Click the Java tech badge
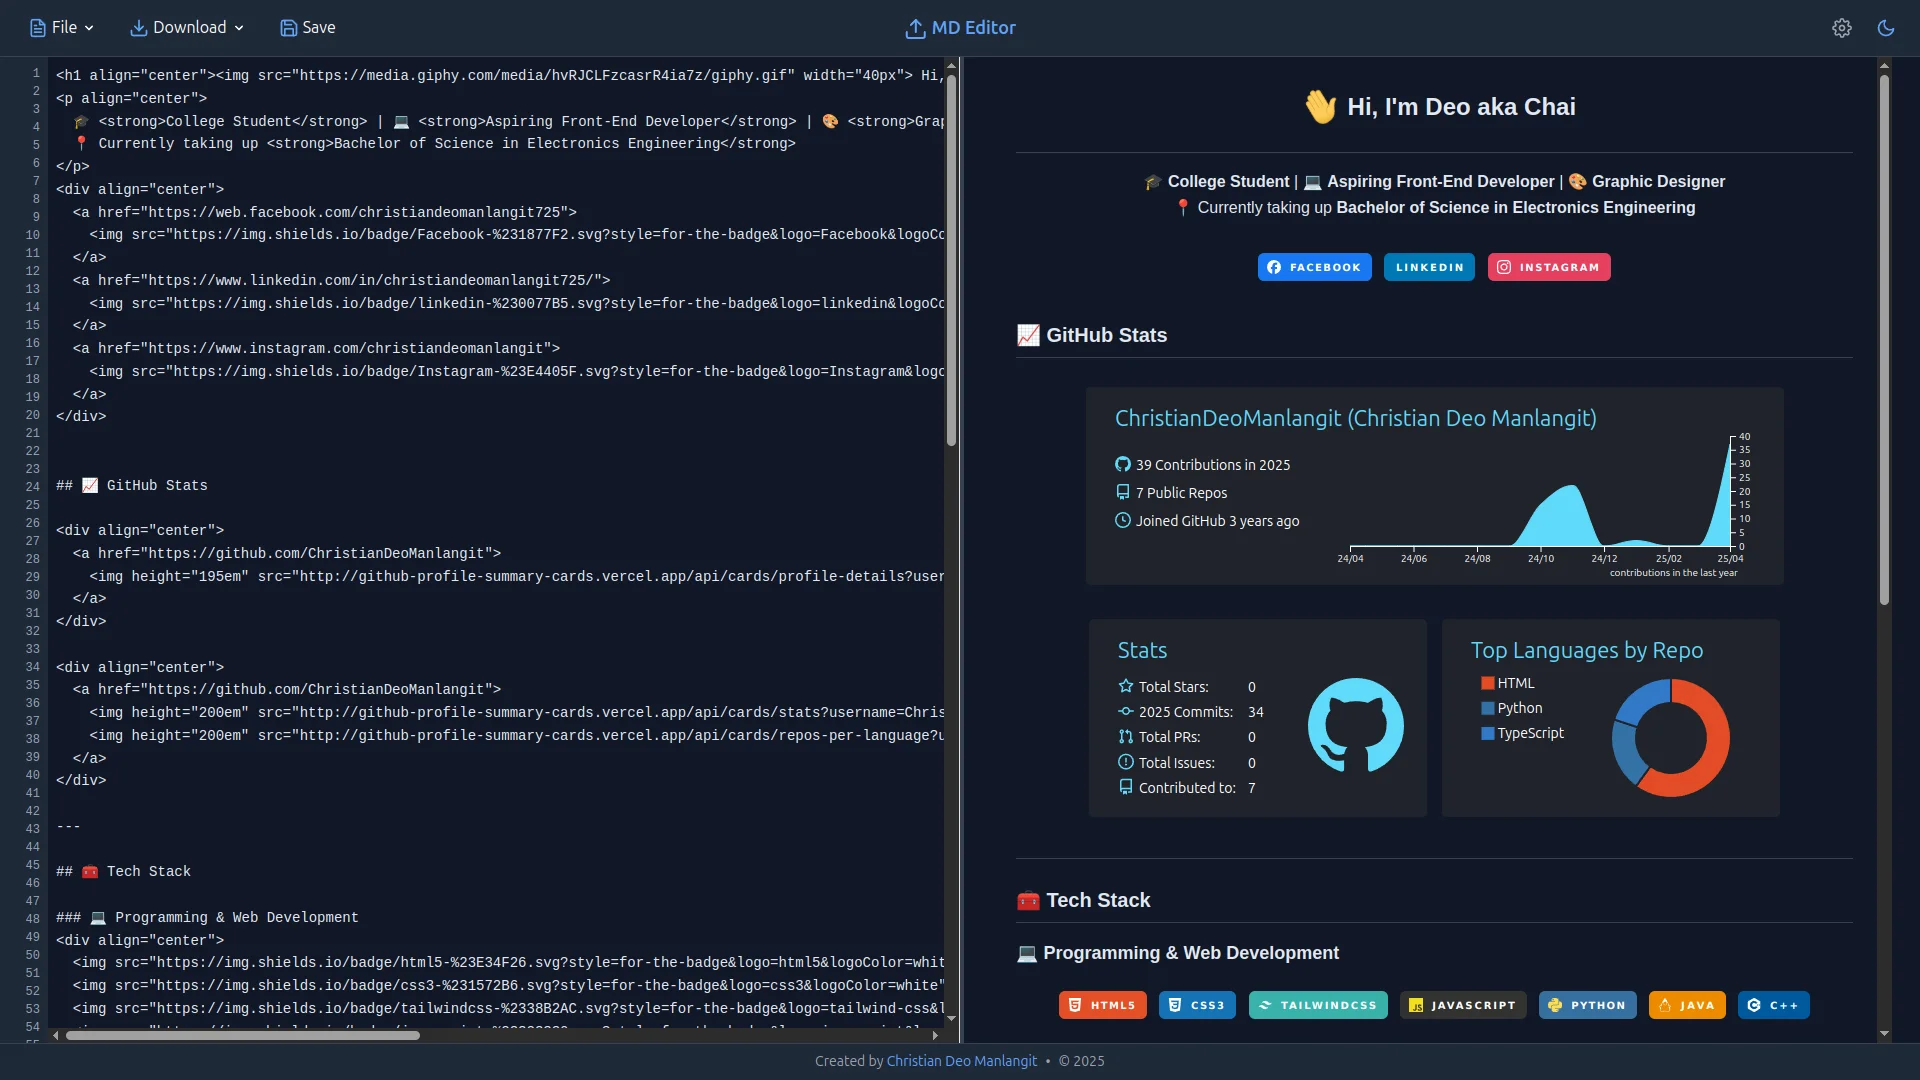This screenshot has height=1080, width=1920. 1687,1005
